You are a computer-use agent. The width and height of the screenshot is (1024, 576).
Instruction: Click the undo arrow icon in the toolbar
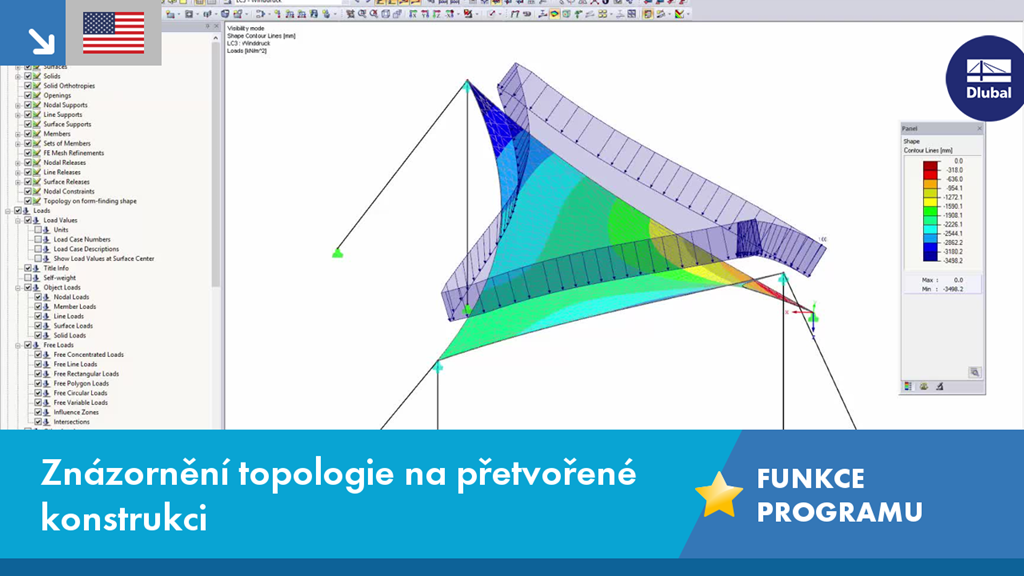click(x=358, y=3)
